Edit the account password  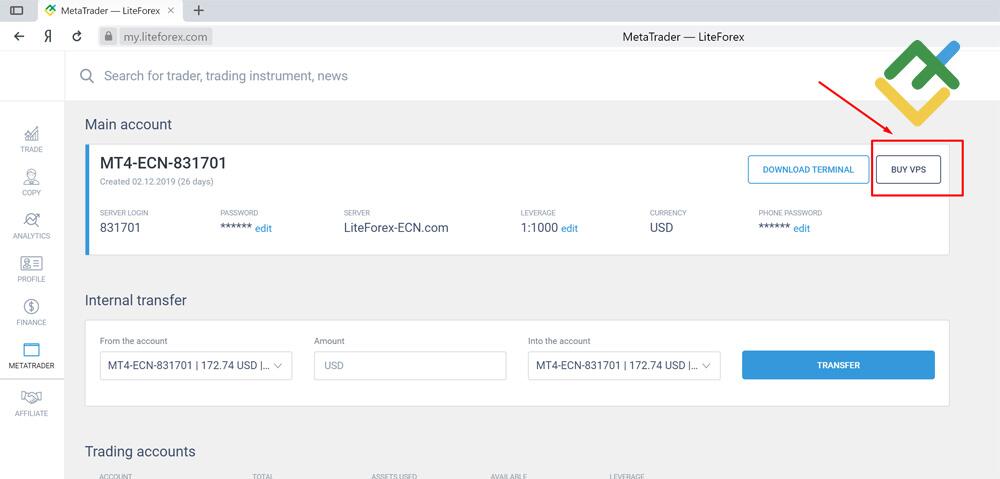point(263,228)
